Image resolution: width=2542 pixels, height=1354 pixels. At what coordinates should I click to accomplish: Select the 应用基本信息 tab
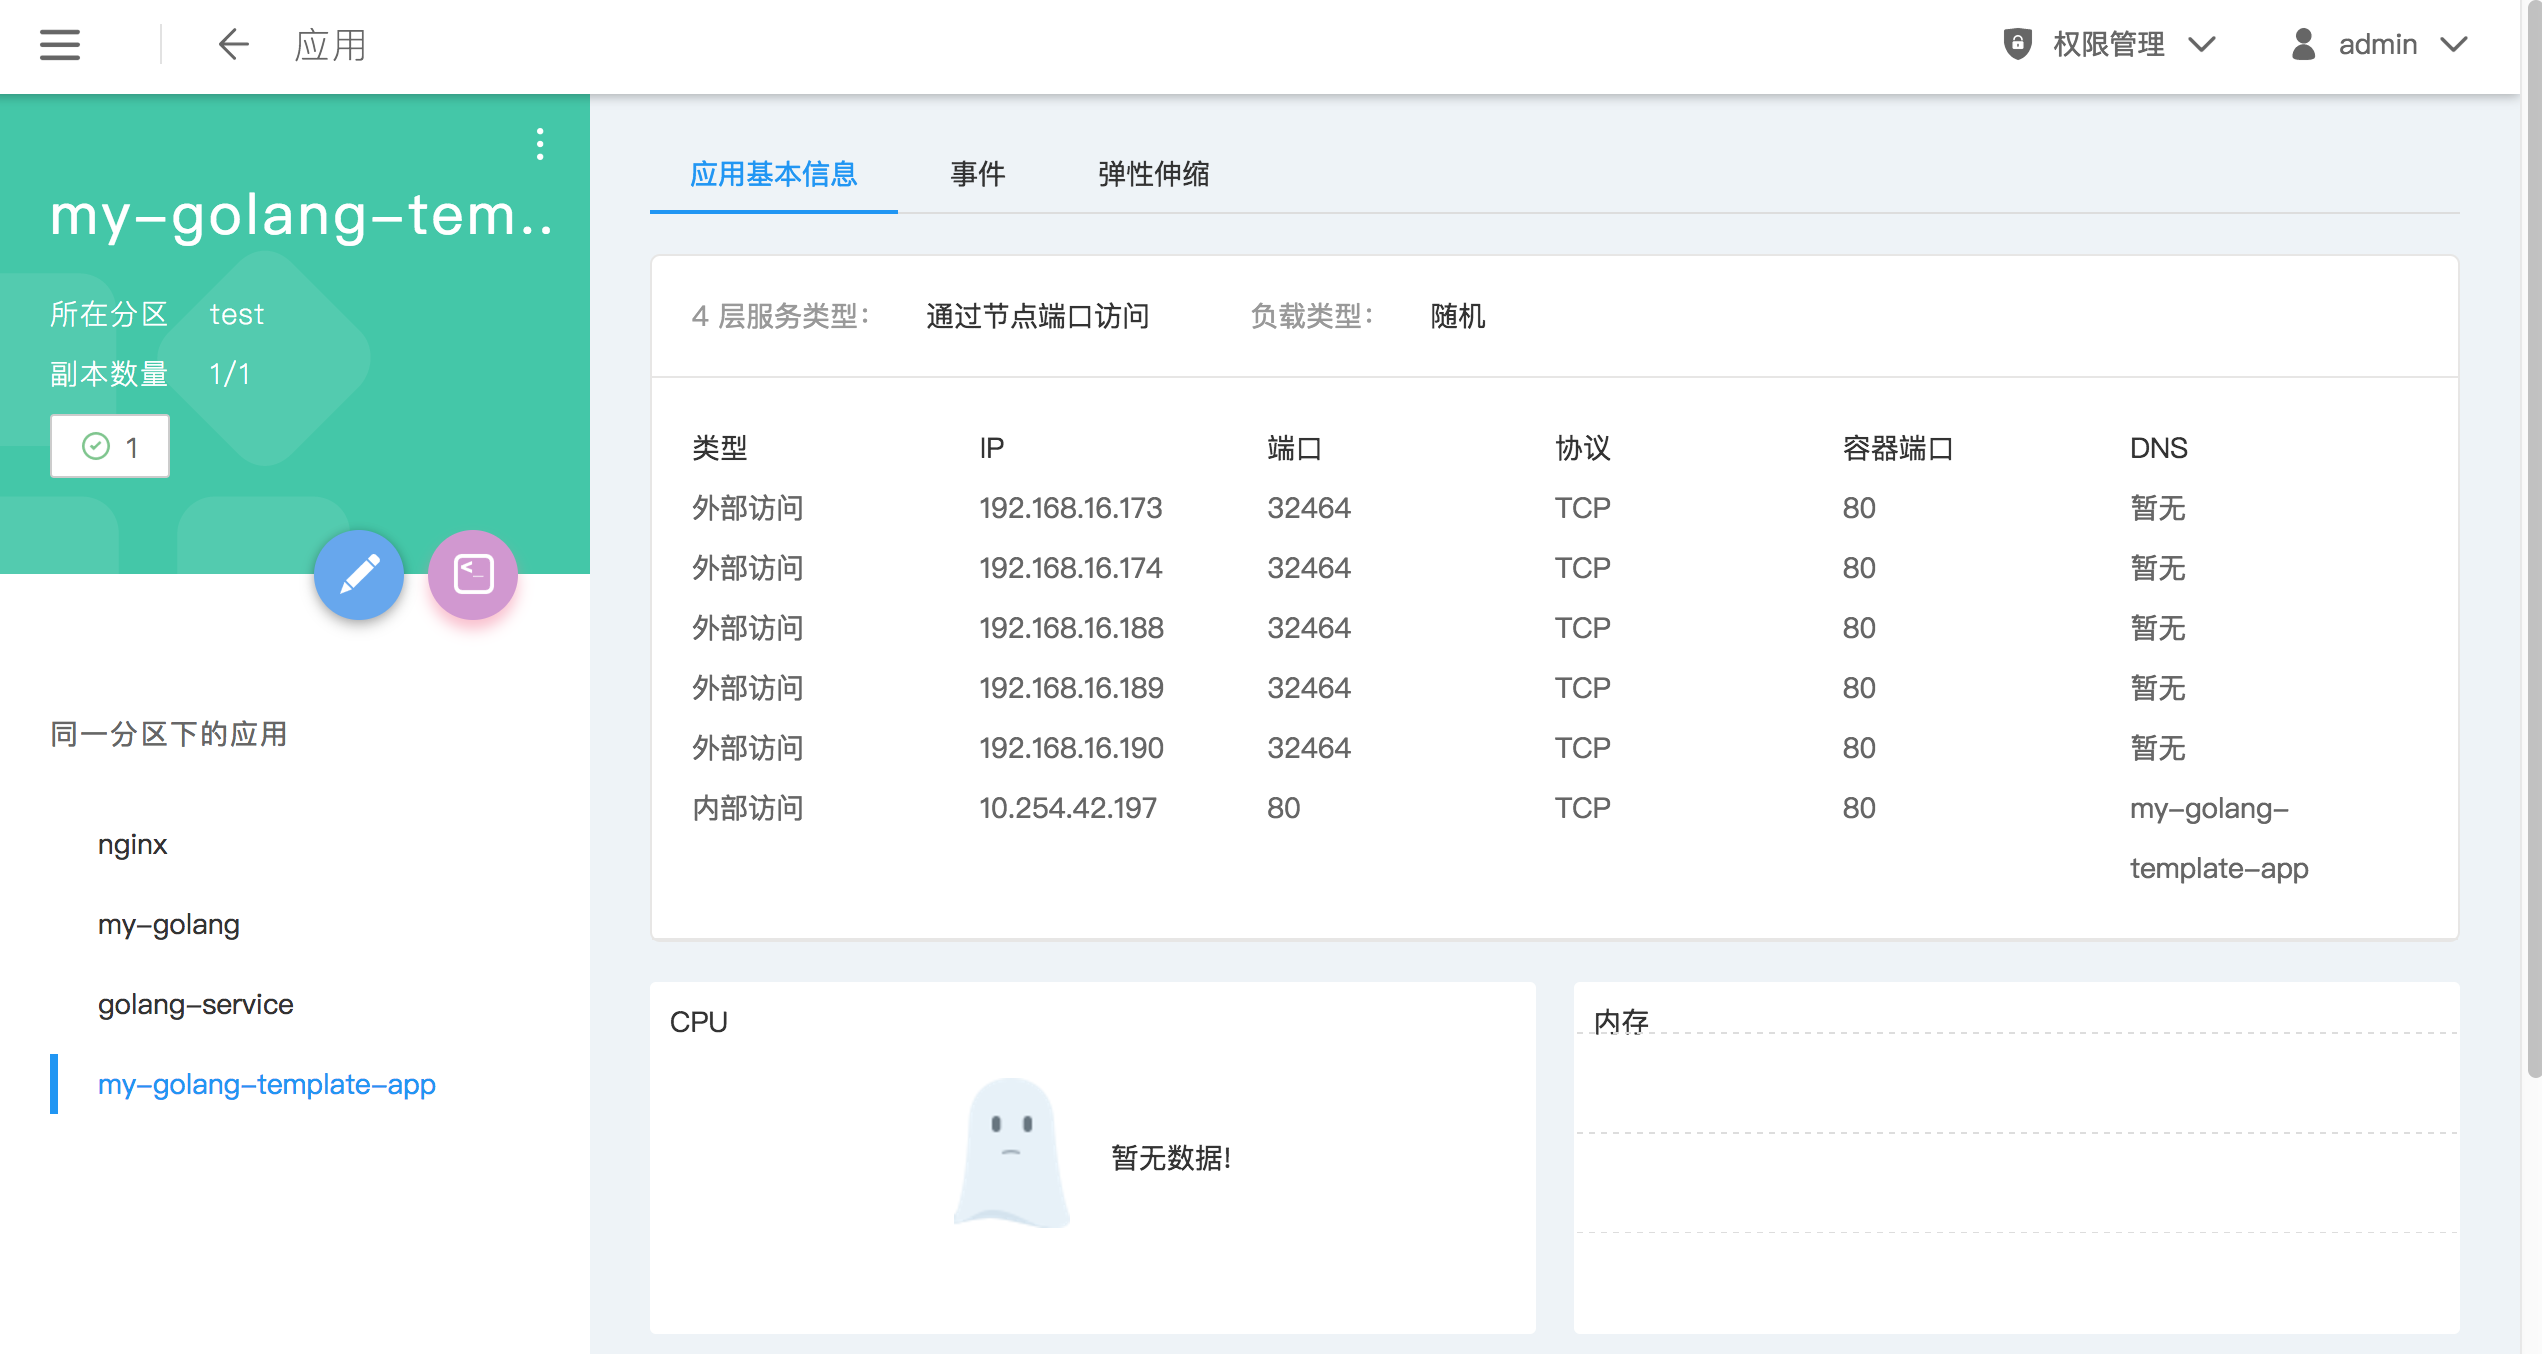pos(773,174)
